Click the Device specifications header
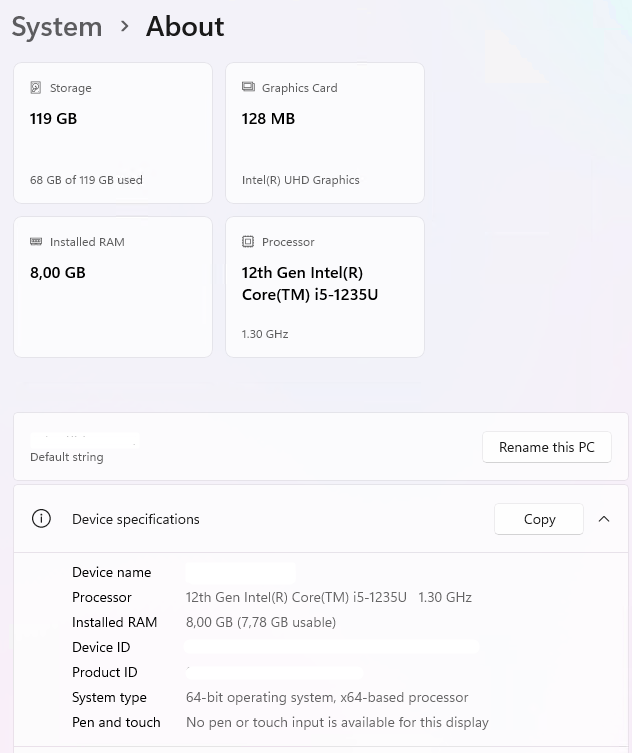This screenshot has width=632, height=753. (x=136, y=519)
